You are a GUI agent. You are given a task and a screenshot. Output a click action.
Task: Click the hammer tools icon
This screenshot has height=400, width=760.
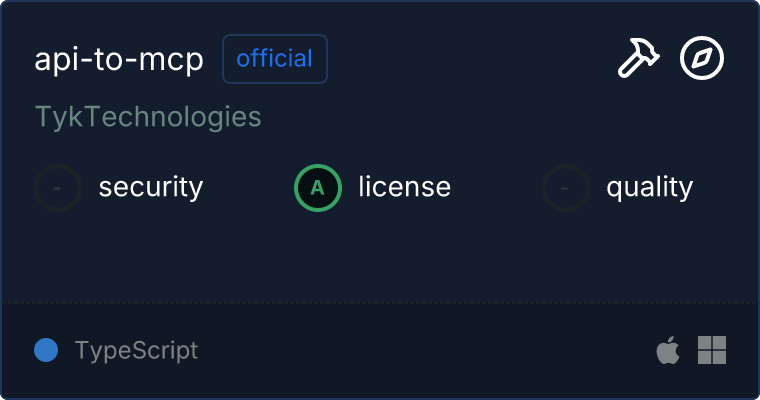point(637,59)
